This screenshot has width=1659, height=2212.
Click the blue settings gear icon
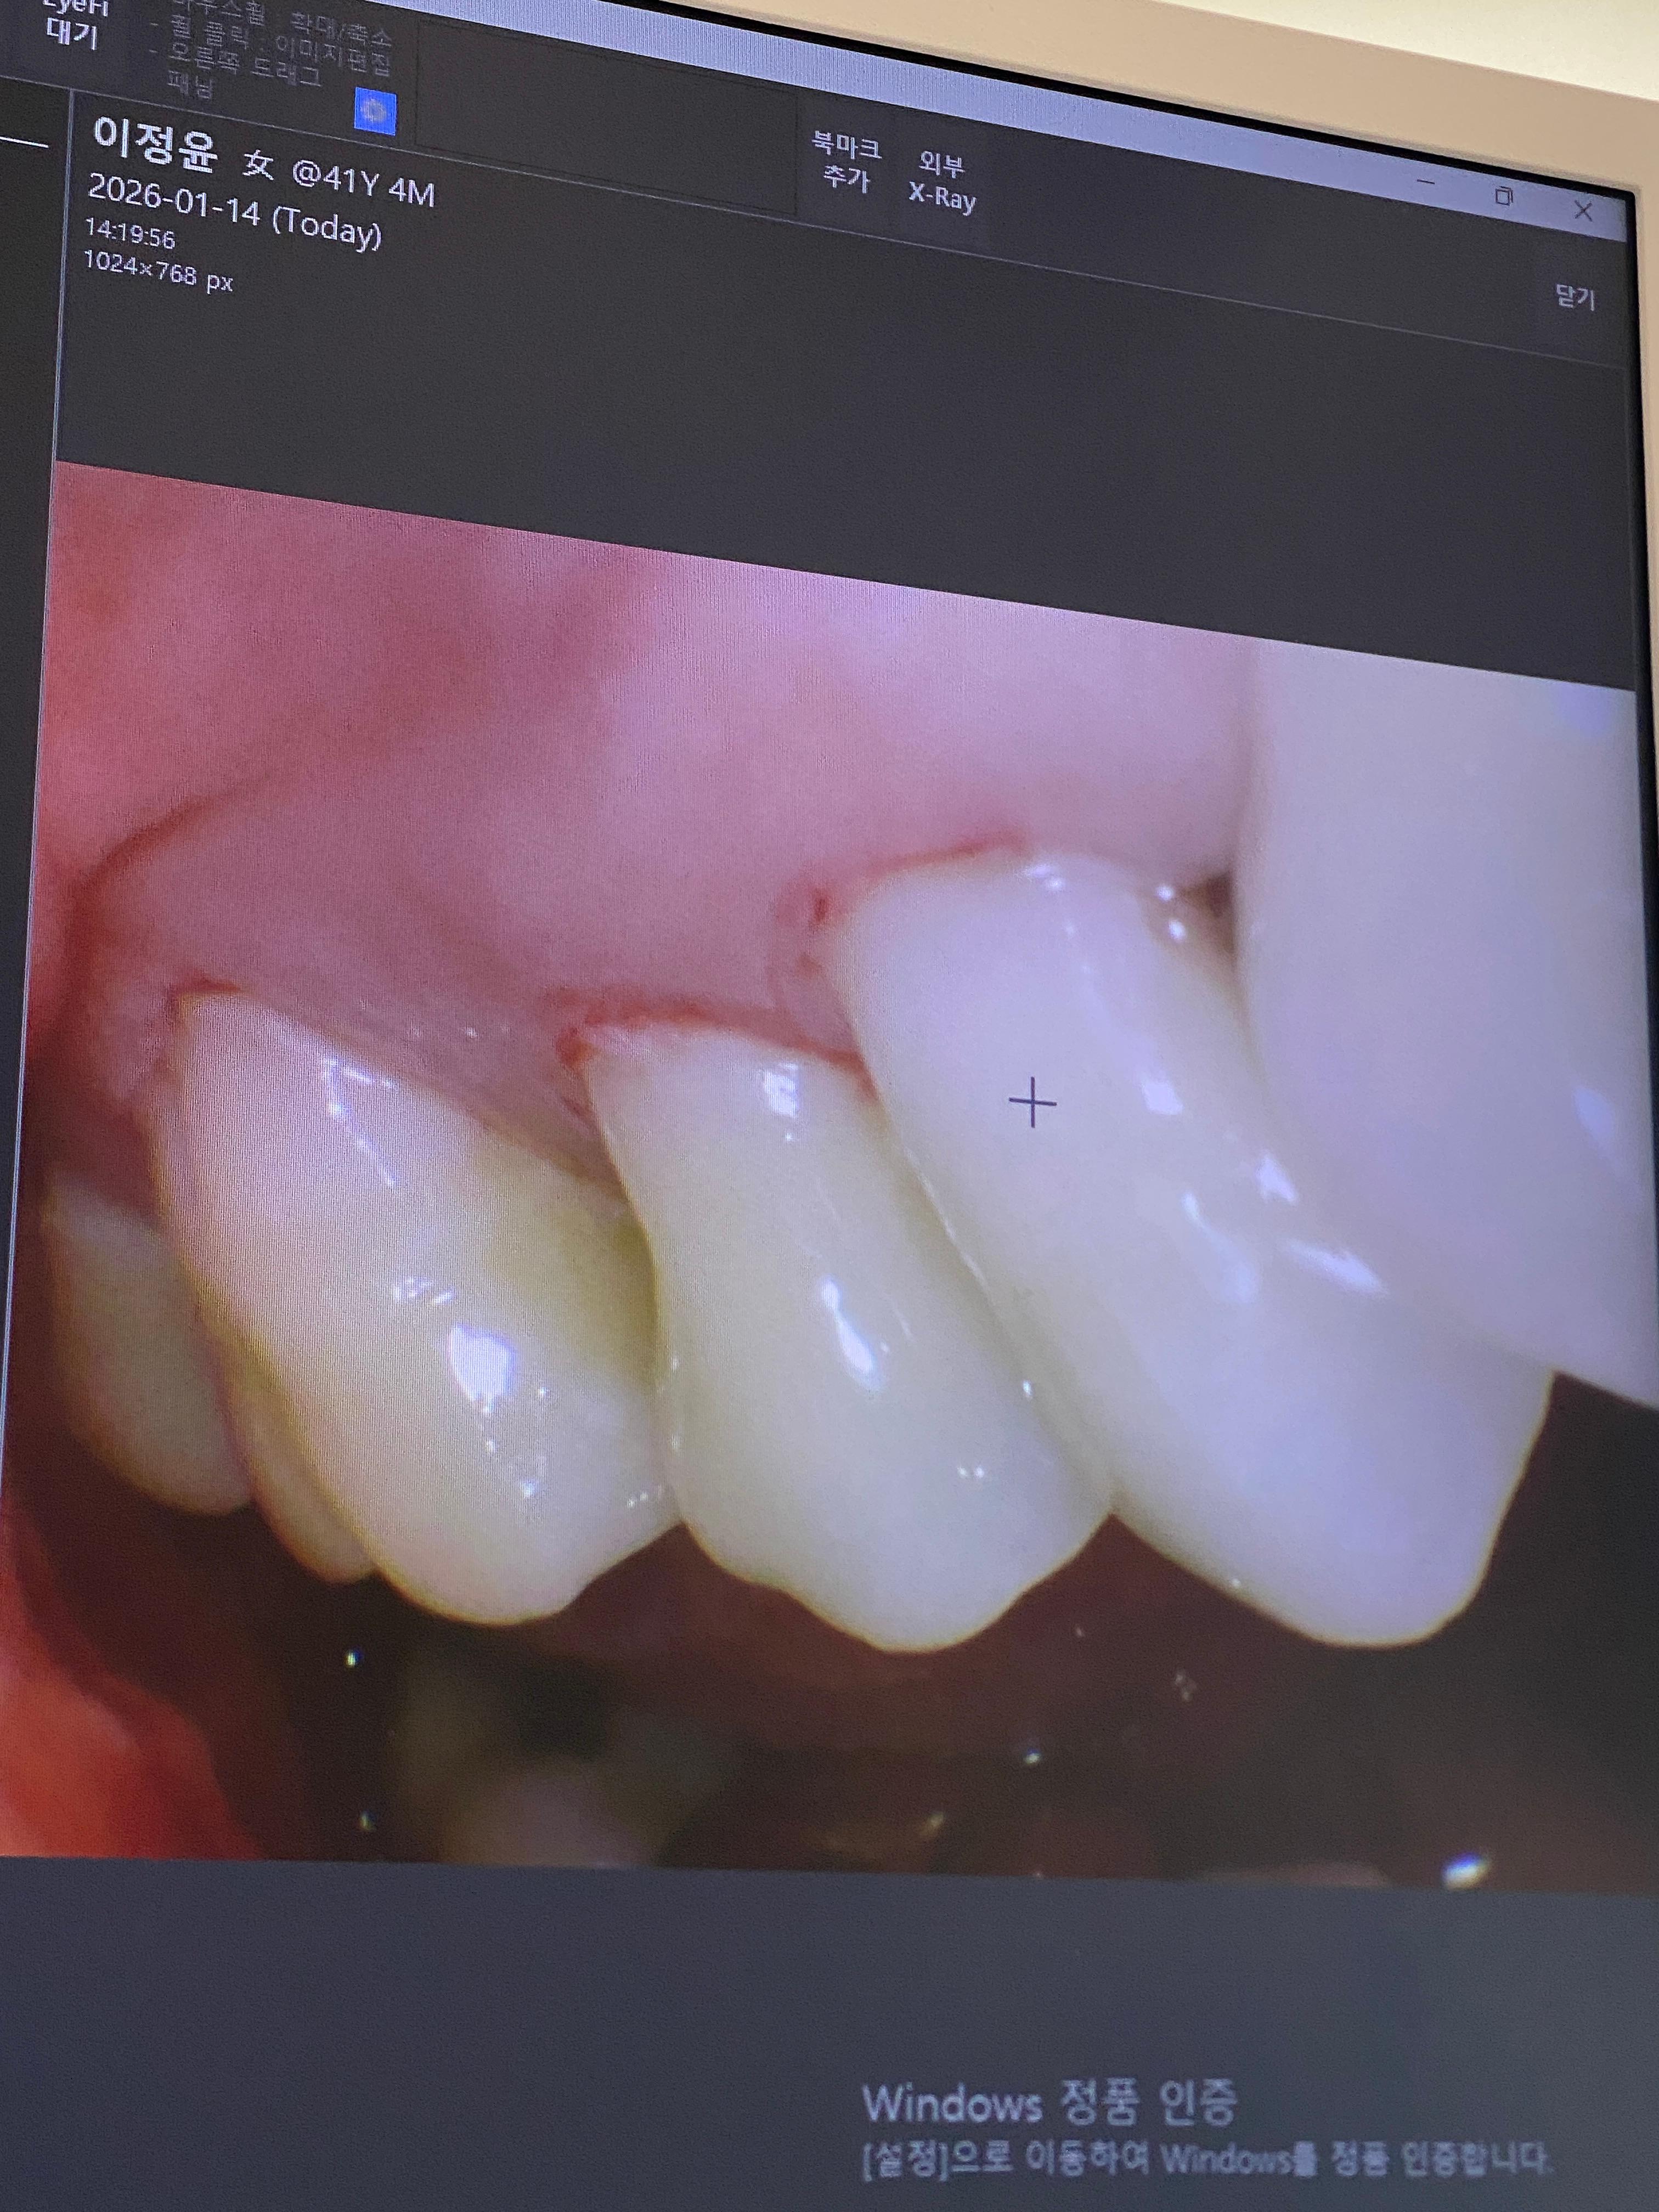click(376, 113)
